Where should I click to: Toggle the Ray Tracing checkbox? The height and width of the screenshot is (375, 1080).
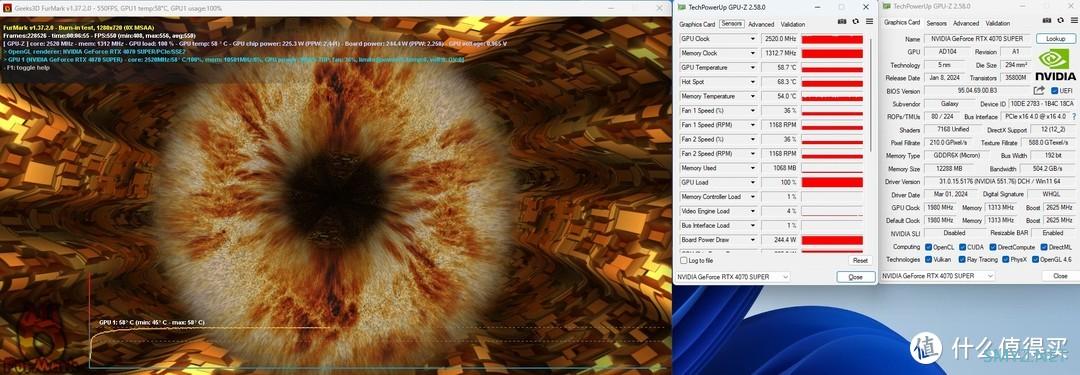962,260
